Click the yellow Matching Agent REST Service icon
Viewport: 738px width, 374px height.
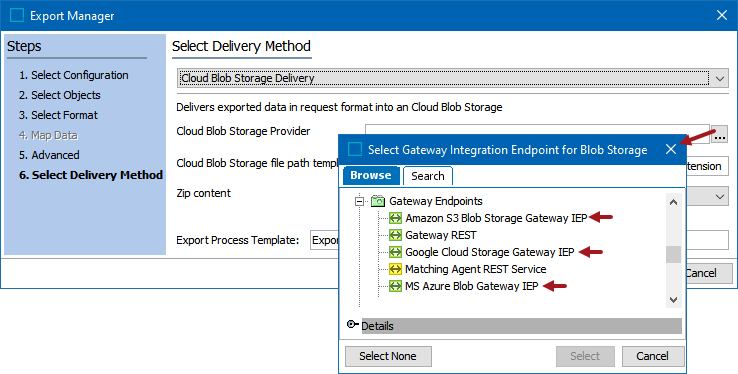point(395,269)
